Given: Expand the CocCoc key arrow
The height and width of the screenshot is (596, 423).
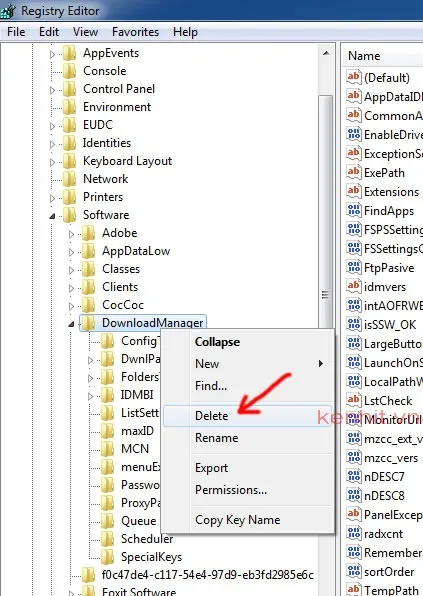Looking at the screenshot, I should [x=71, y=306].
